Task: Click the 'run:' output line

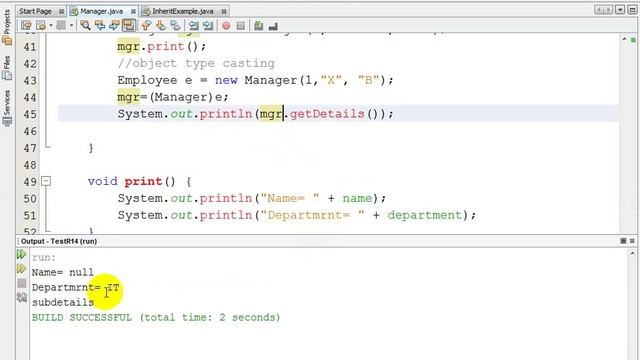Action: (44, 258)
